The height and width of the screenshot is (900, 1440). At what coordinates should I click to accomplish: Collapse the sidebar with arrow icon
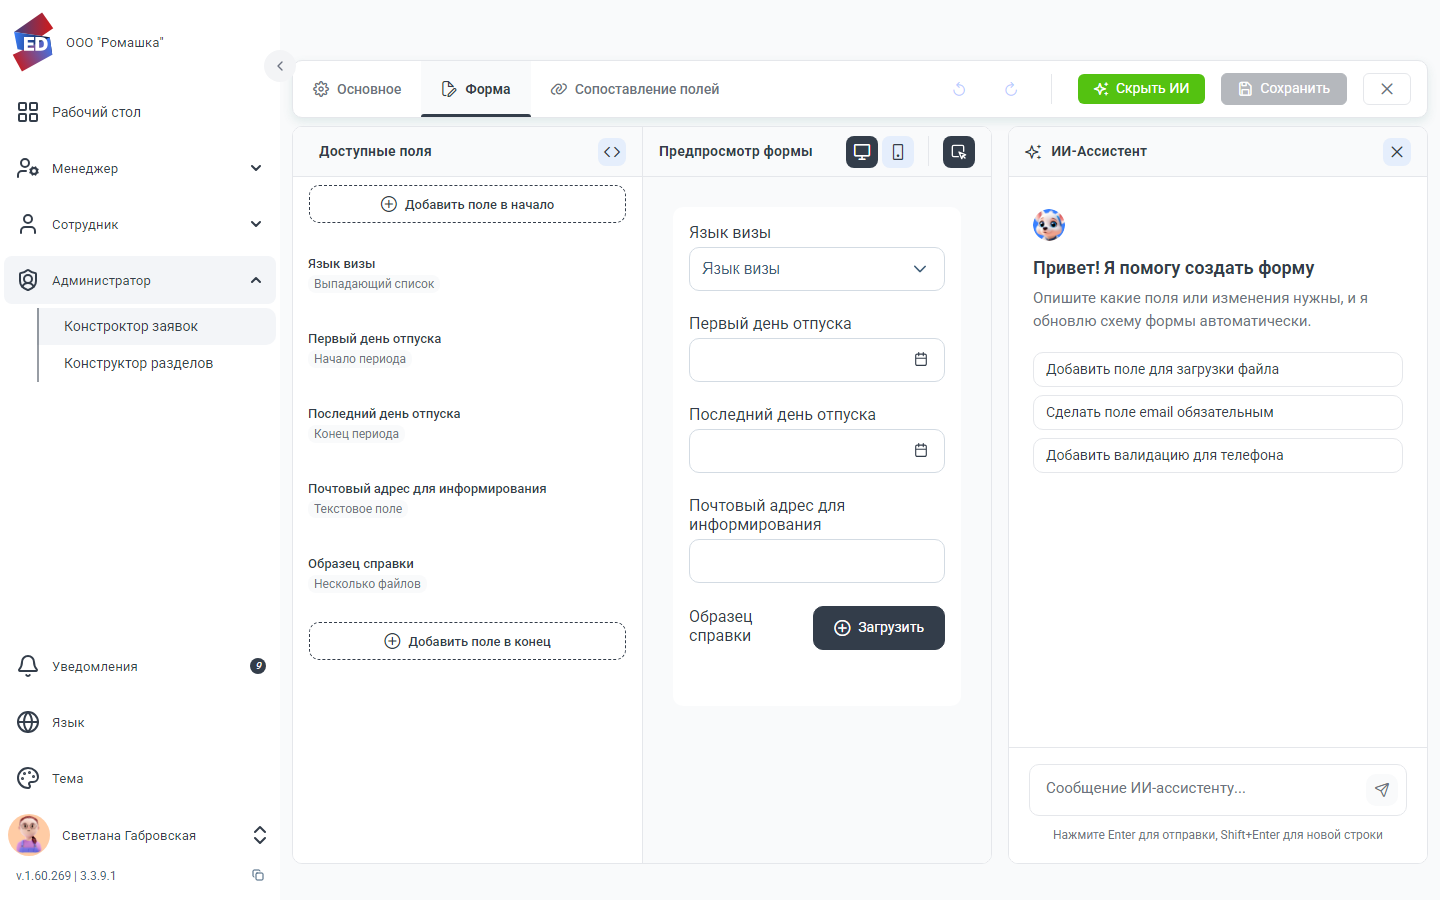(280, 66)
